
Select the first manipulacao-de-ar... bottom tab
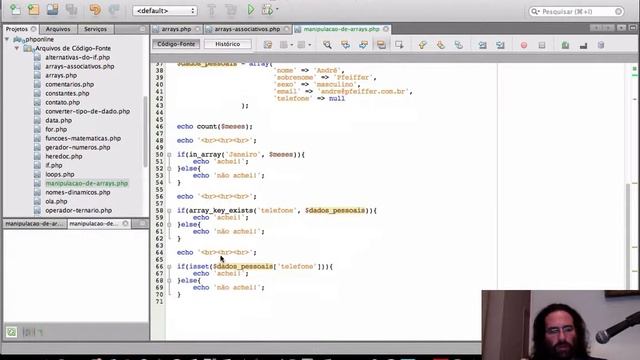35,224
